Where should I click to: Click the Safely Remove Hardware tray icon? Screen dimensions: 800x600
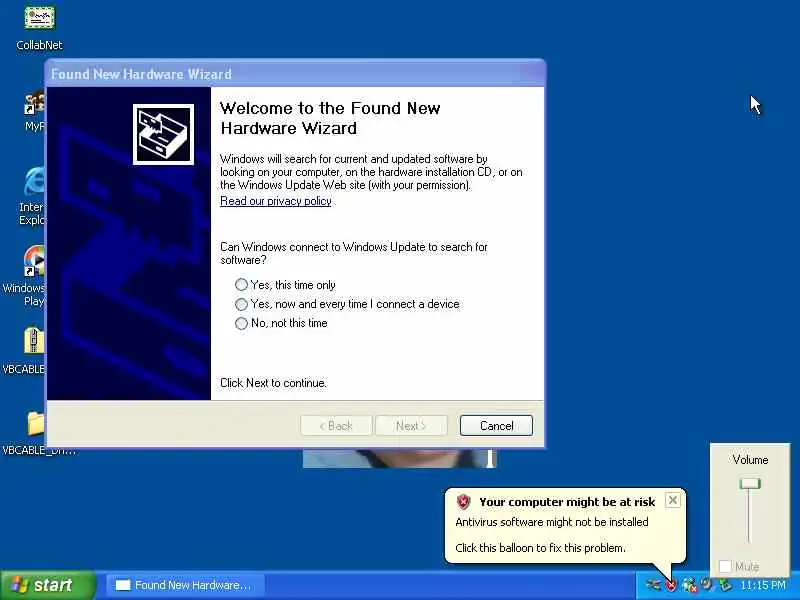pos(654,585)
